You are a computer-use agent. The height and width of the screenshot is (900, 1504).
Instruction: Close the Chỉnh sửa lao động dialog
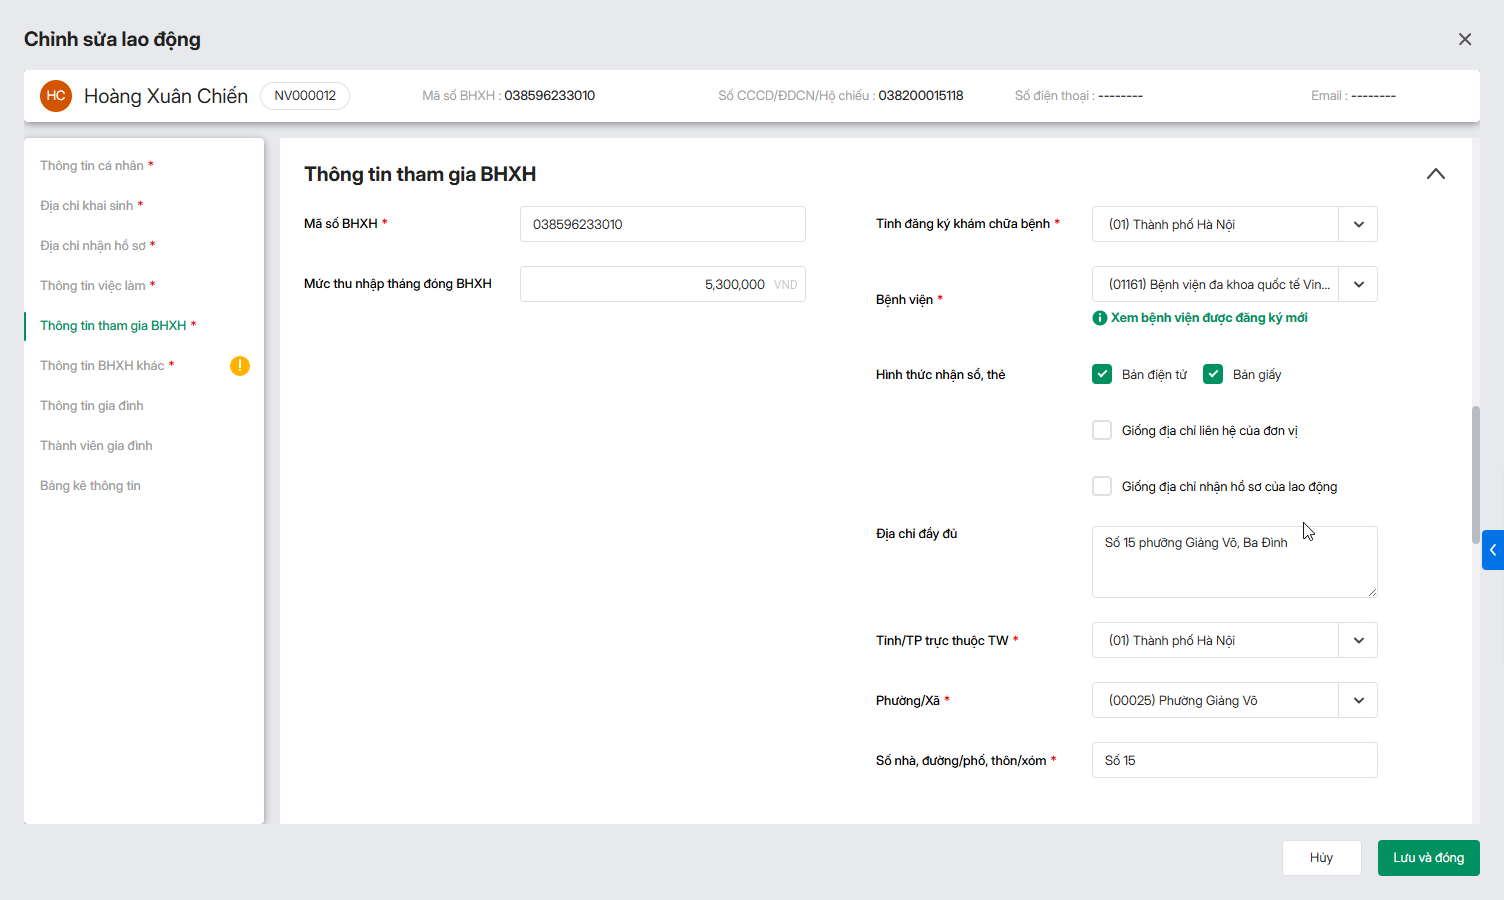click(1465, 39)
